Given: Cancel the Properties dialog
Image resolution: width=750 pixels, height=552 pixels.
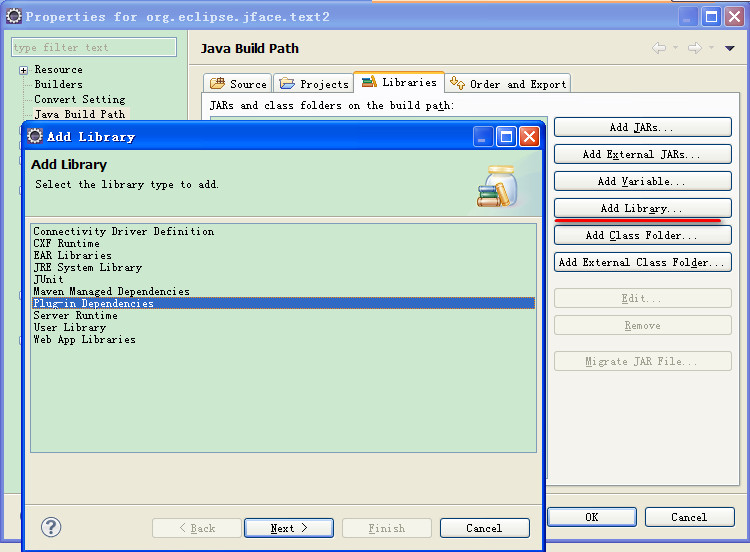Looking at the screenshot, I should pyautogui.click(x=689, y=517).
